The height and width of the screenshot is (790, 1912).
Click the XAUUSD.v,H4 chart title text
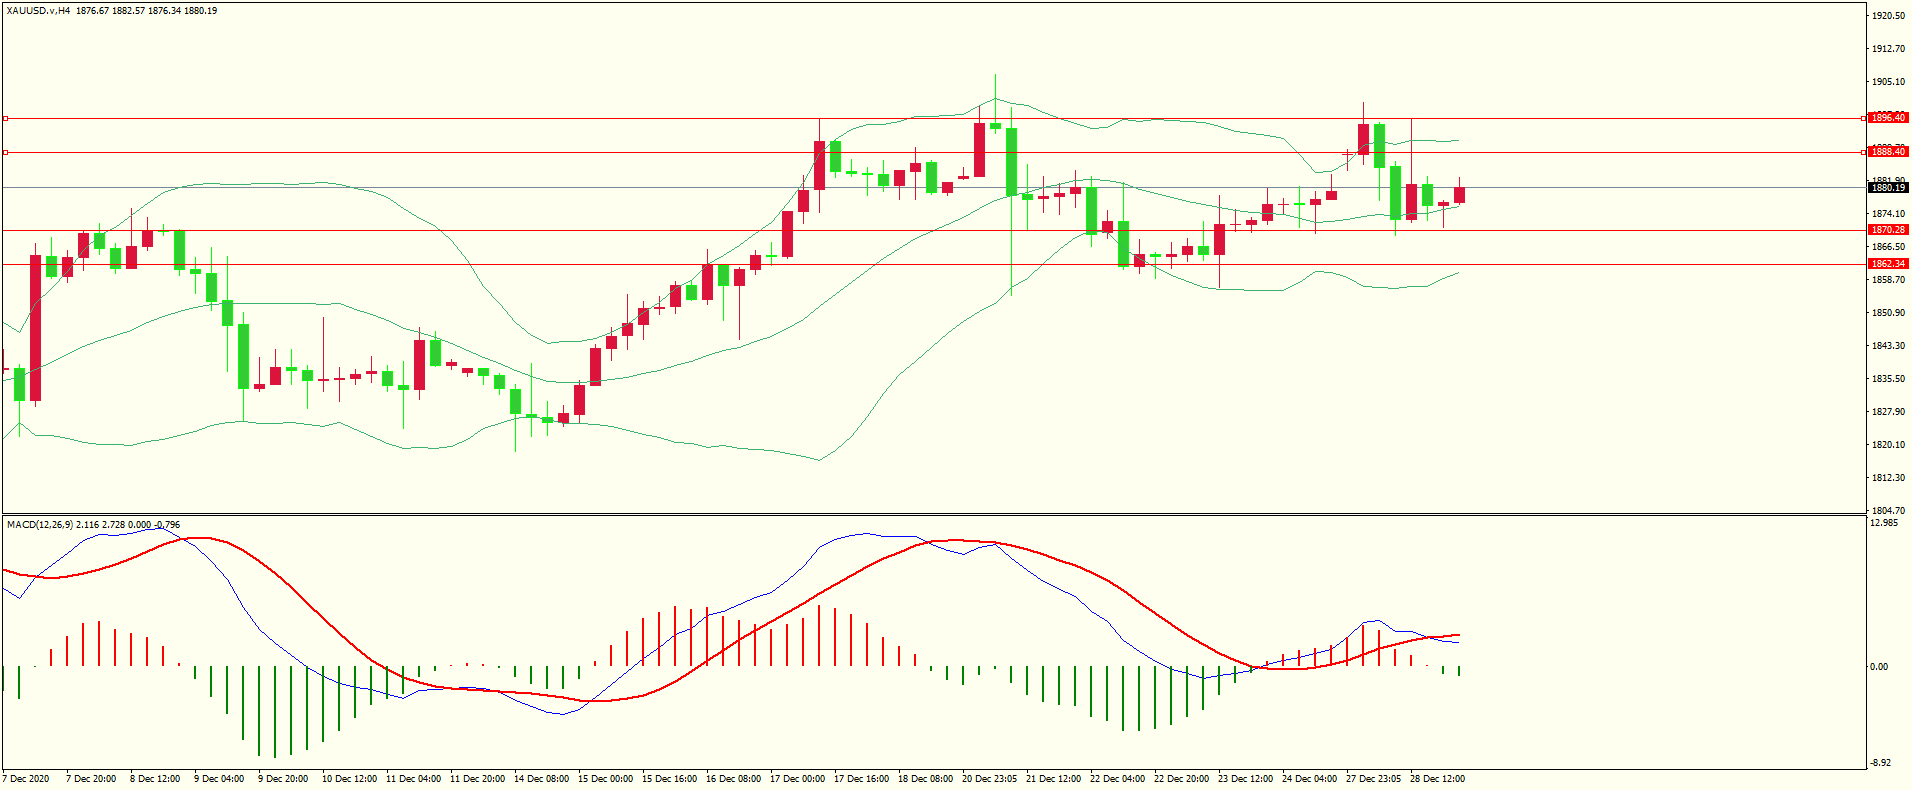point(38,11)
